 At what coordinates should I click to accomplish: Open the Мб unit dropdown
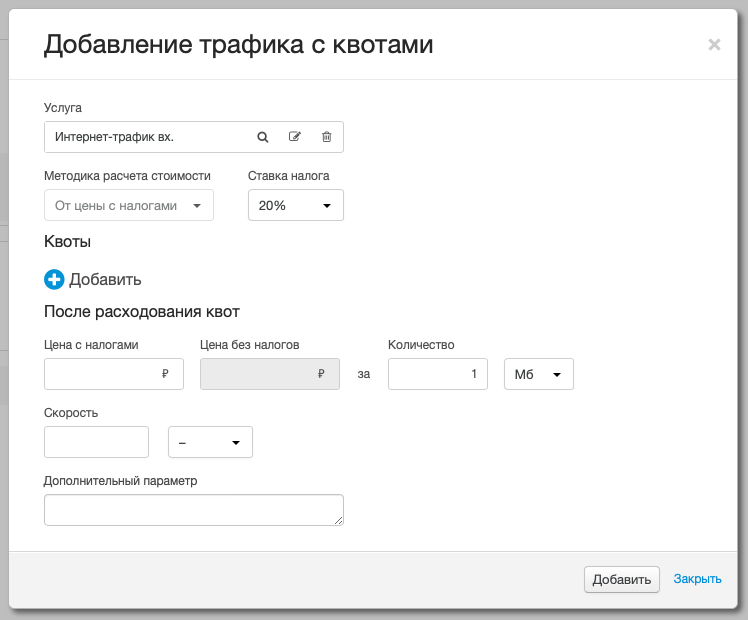(539, 374)
